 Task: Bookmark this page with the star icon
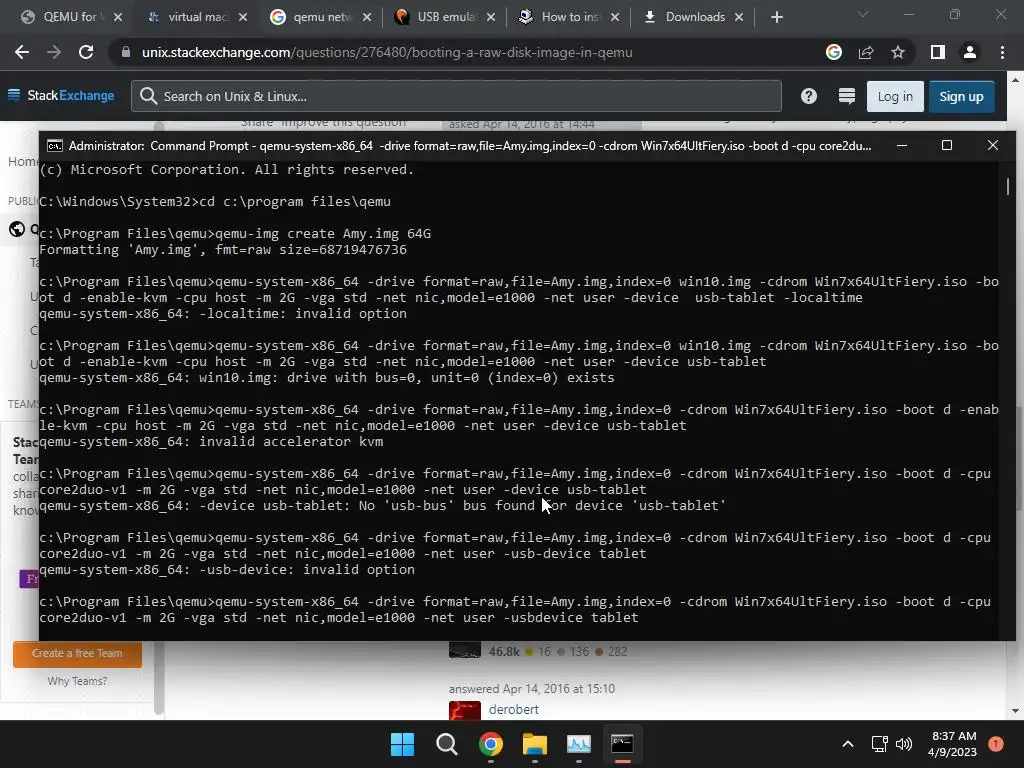(x=898, y=52)
